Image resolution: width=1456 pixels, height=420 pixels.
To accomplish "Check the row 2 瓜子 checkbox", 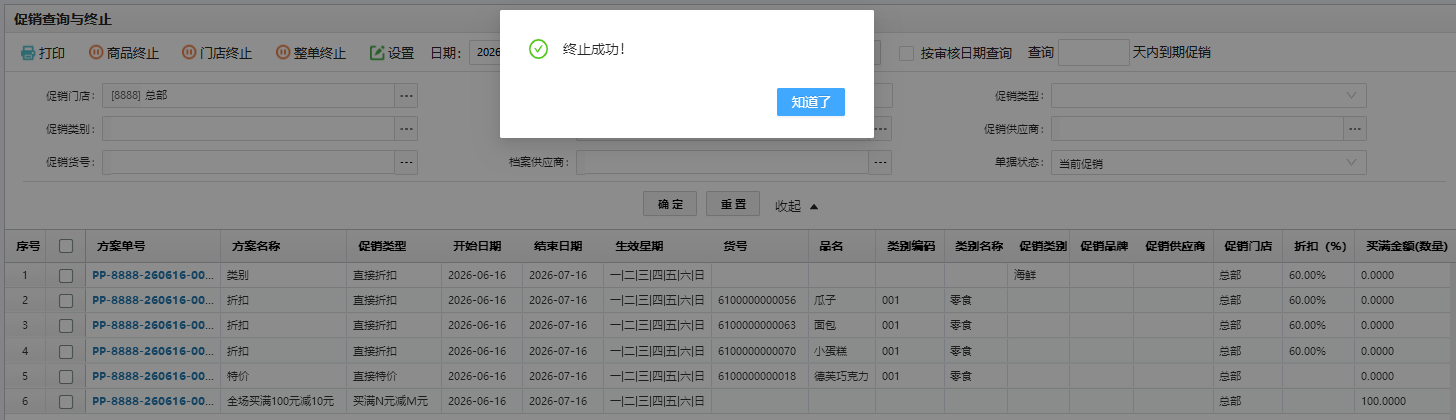I will tap(66, 299).
